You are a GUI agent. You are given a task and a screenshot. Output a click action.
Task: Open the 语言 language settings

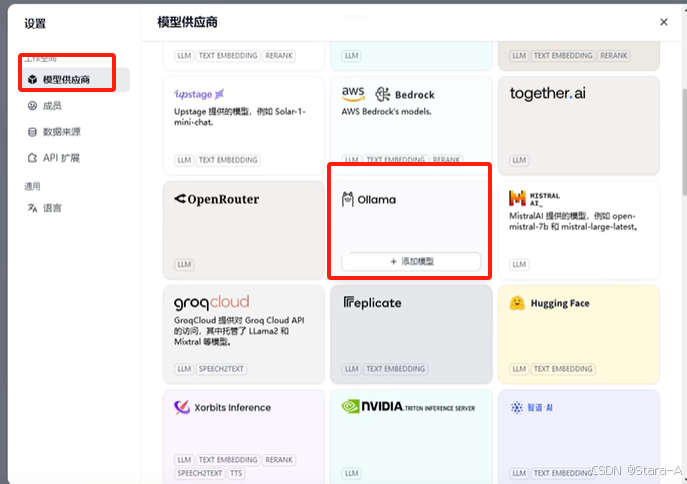(x=52, y=208)
